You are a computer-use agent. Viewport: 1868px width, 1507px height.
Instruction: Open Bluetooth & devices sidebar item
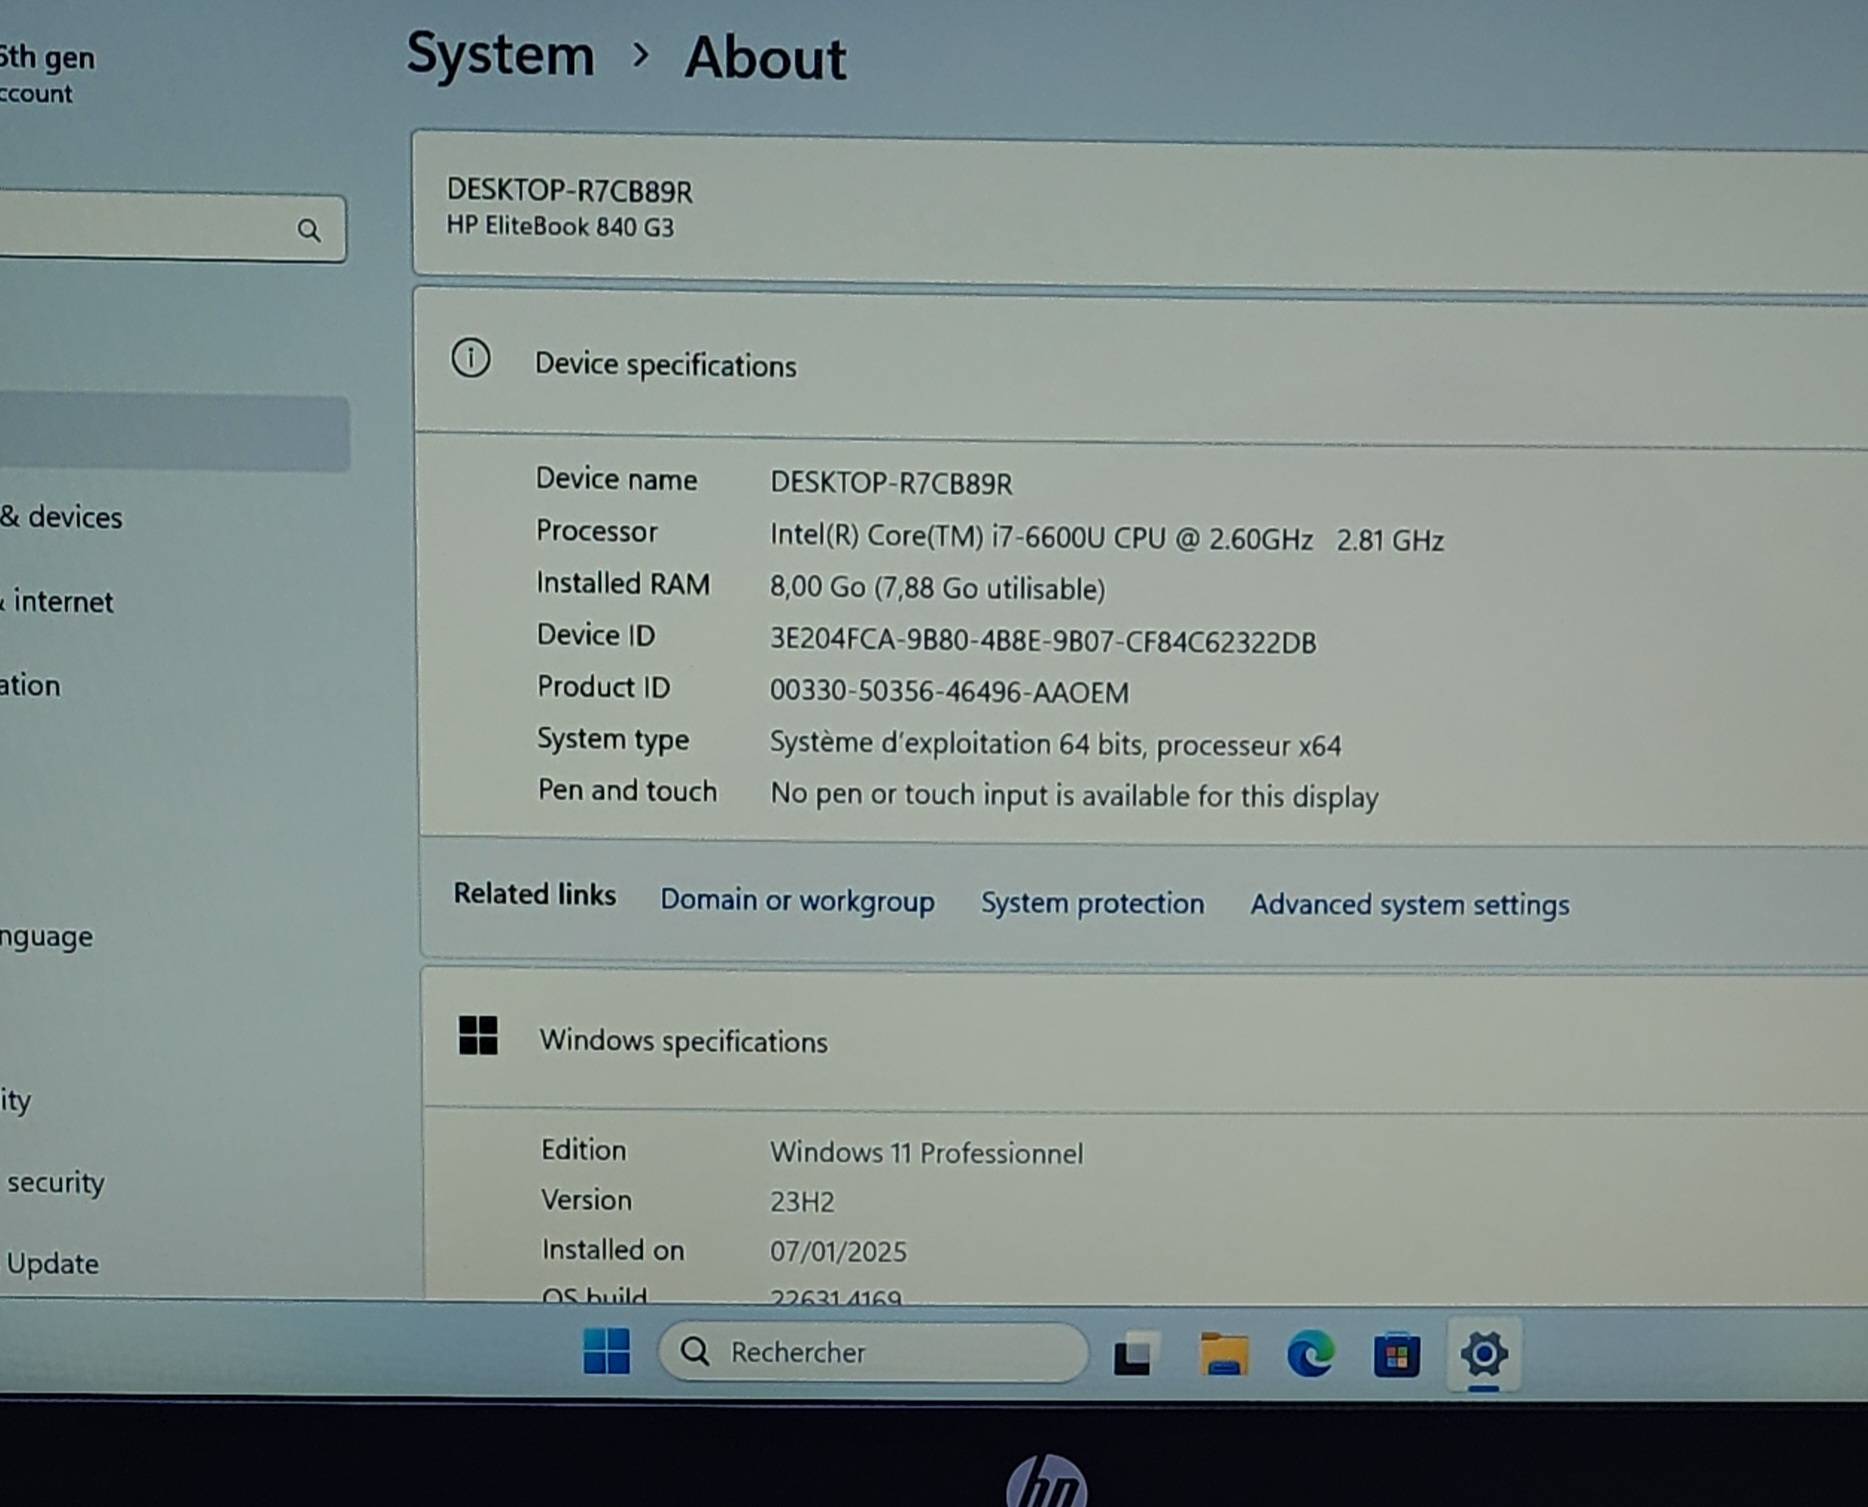click(x=62, y=517)
